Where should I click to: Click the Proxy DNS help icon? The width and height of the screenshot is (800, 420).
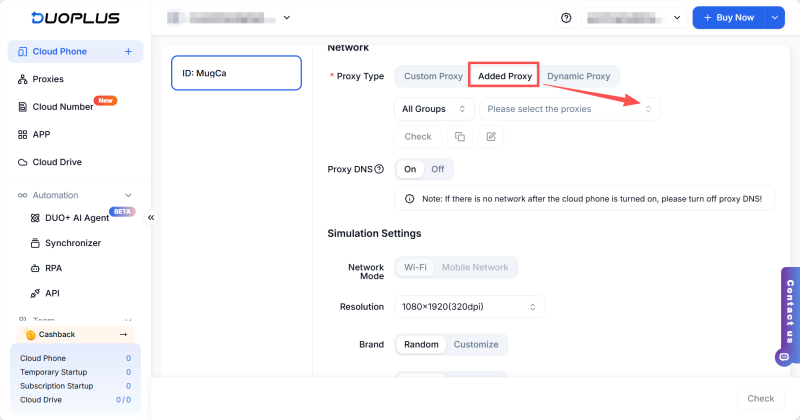click(379, 169)
